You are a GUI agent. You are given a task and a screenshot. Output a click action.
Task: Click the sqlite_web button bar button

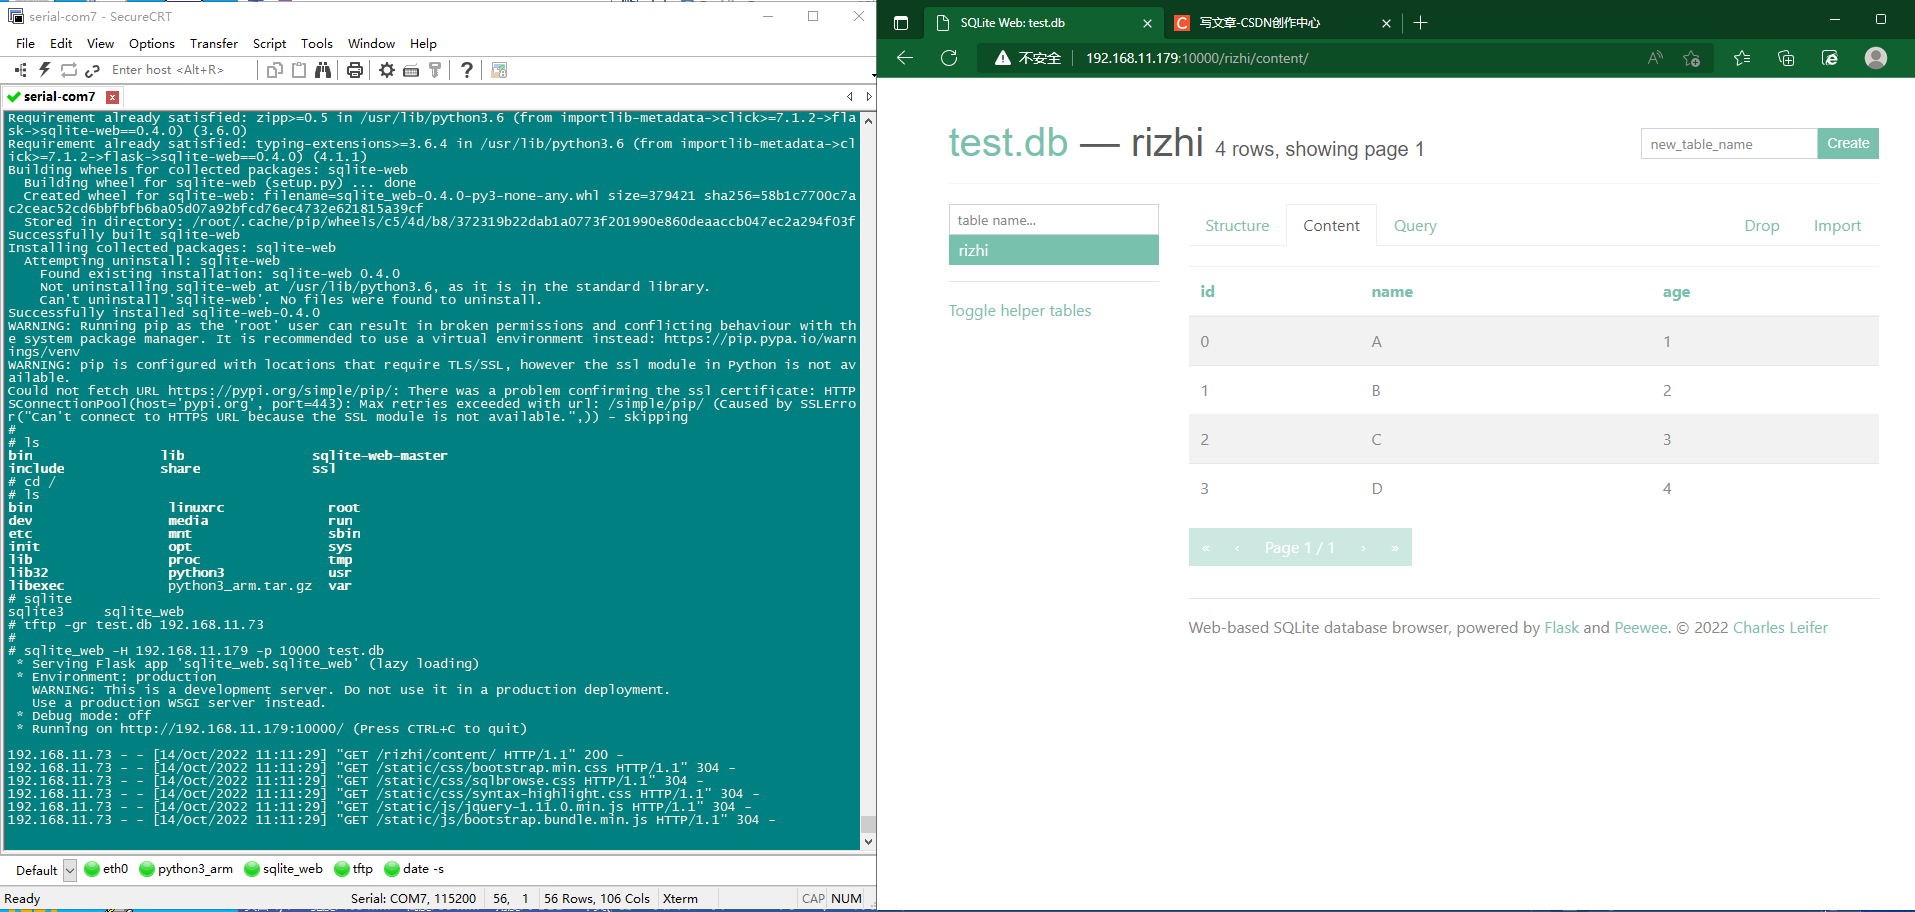[284, 869]
